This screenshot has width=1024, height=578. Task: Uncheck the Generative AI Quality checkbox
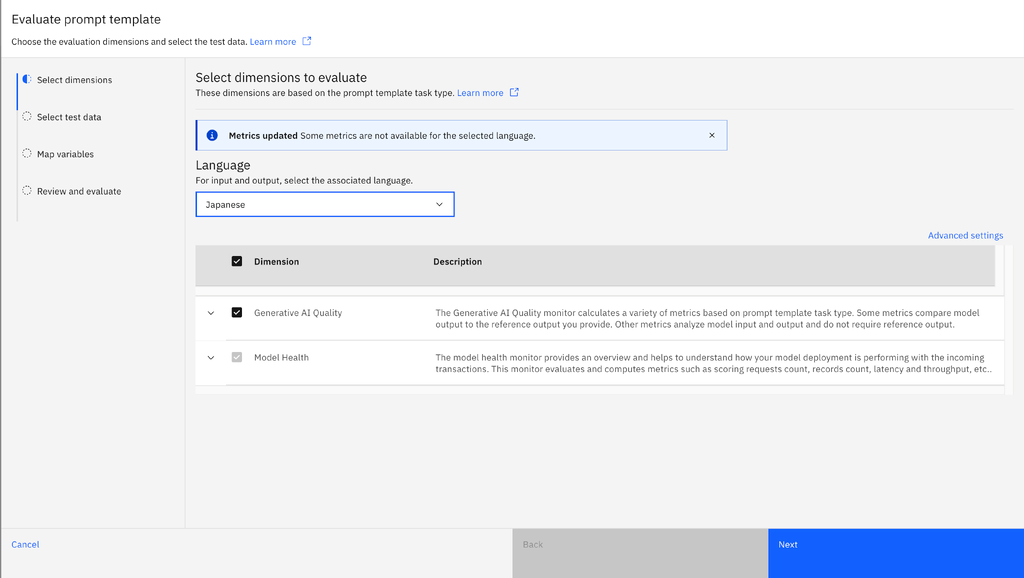(237, 313)
